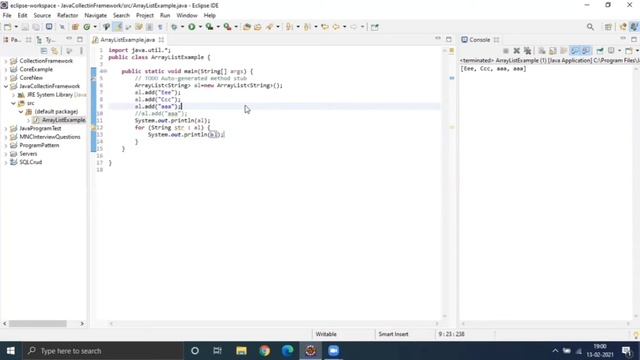The width and height of the screenshot is (640, 360).
Task: Click Package Explorer scroll right arrow
Action: coord(82,324)
